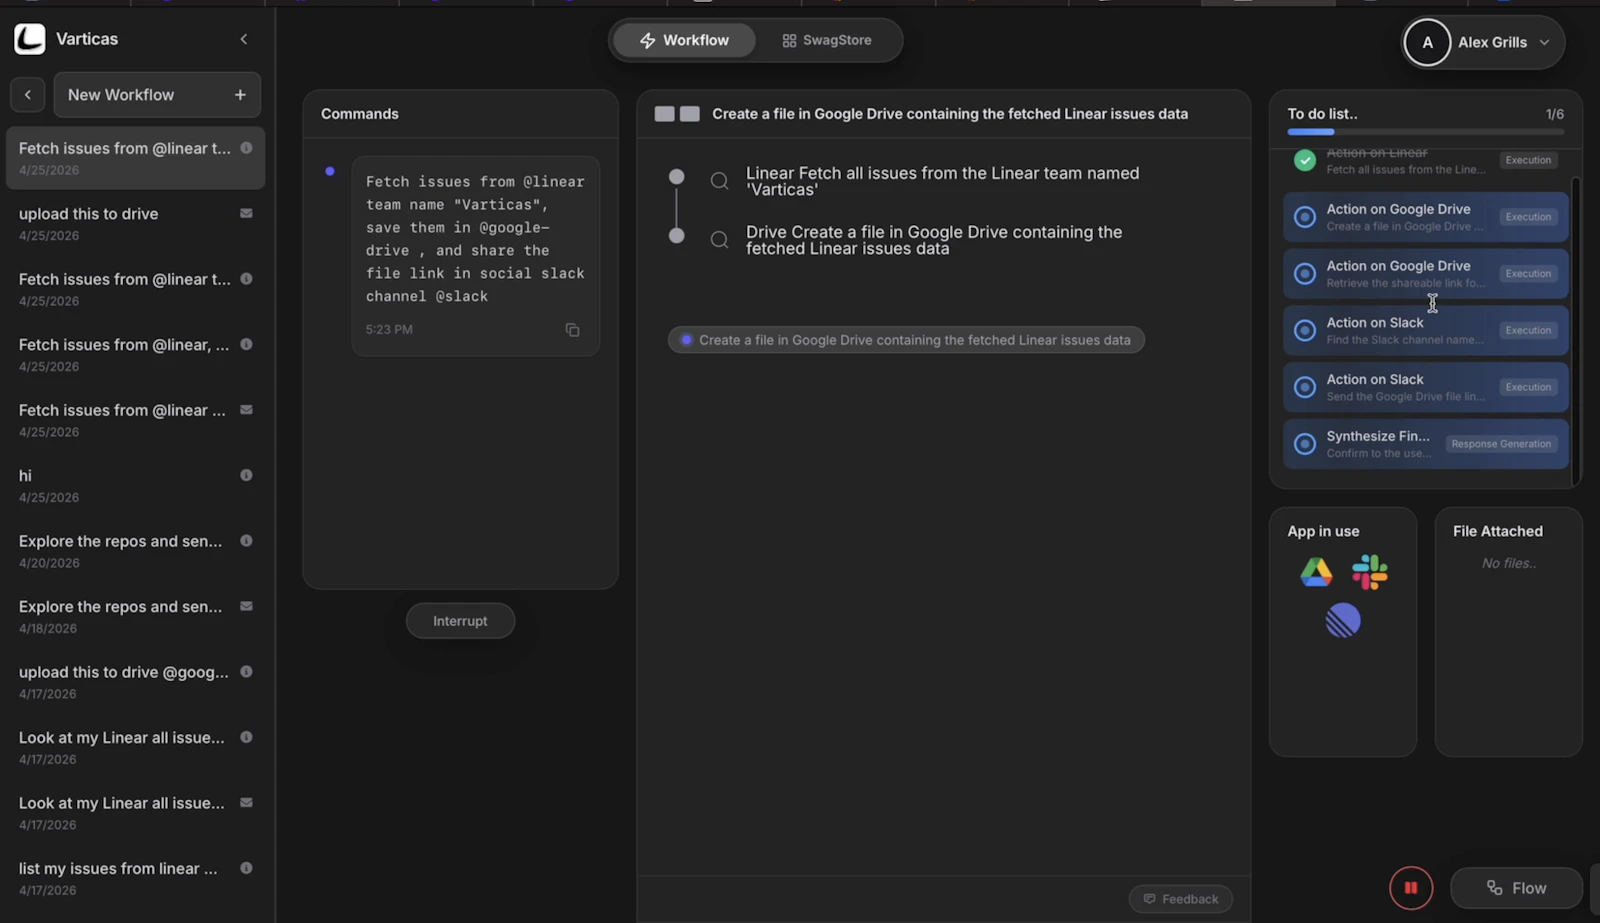The width and height of the screenshot is (1600, 923).
Task: Open the highlighted 'Fetch issues from @linear t...' workflow
Action: [135, 158]
